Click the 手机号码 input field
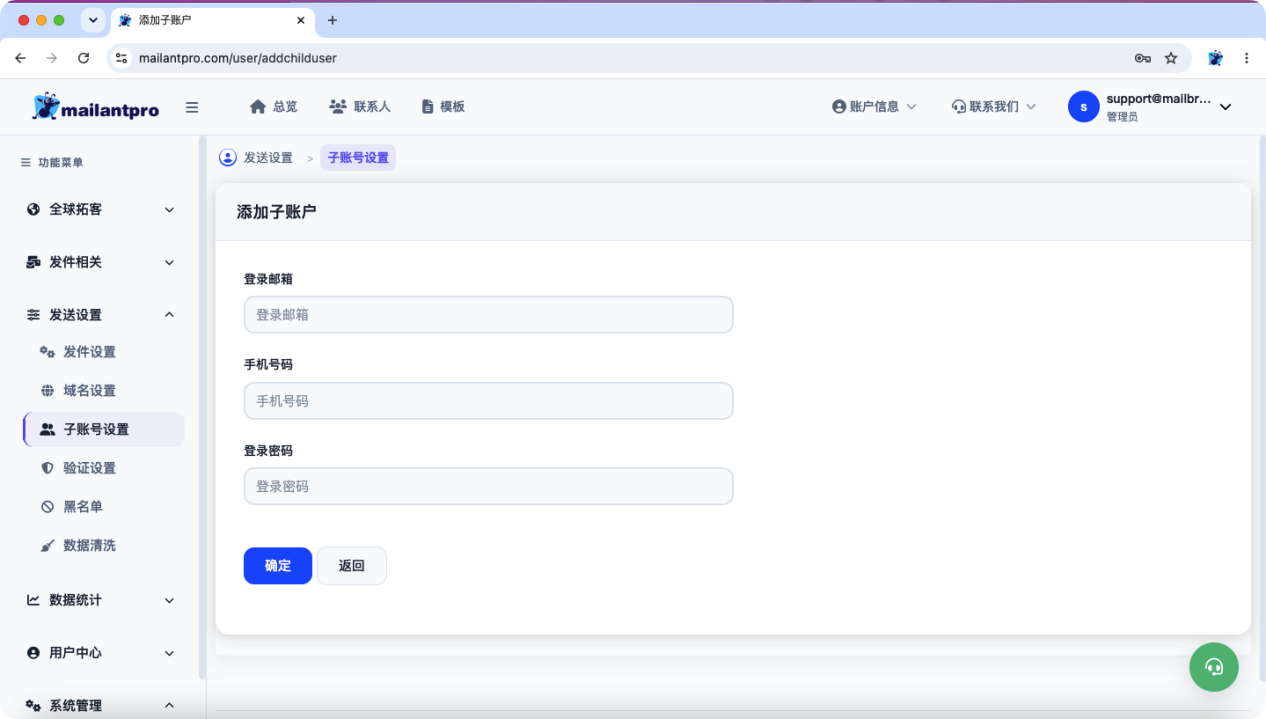 [x=488, y=401]
